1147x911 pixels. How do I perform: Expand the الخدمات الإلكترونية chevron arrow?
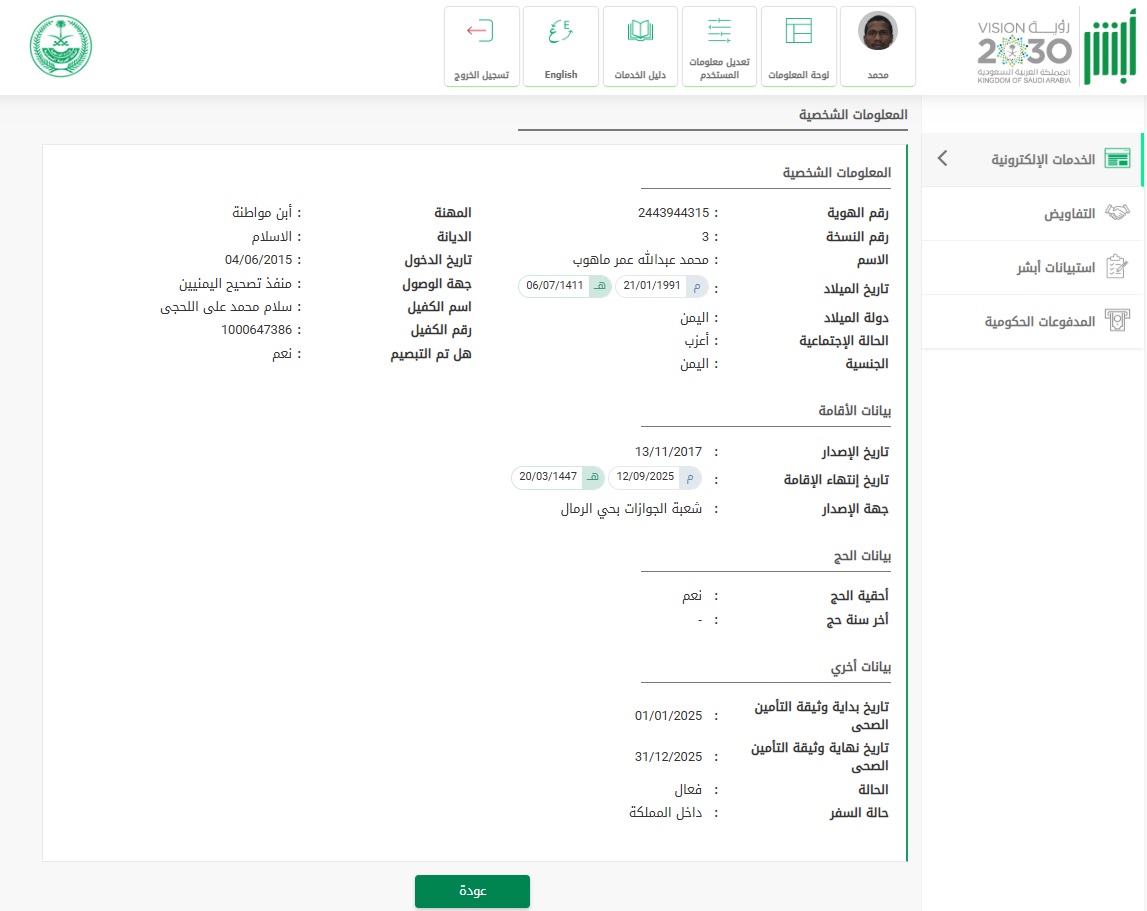tap(941, 159)
